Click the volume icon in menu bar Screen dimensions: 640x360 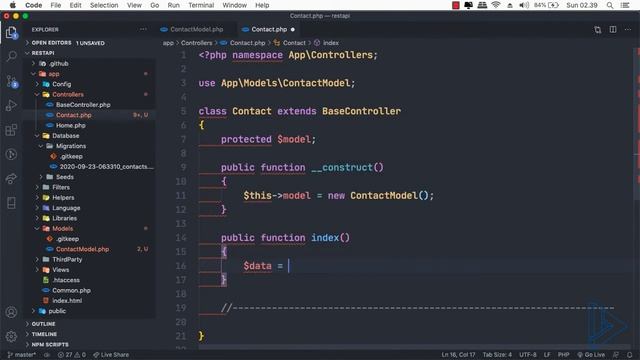point(524,5)
